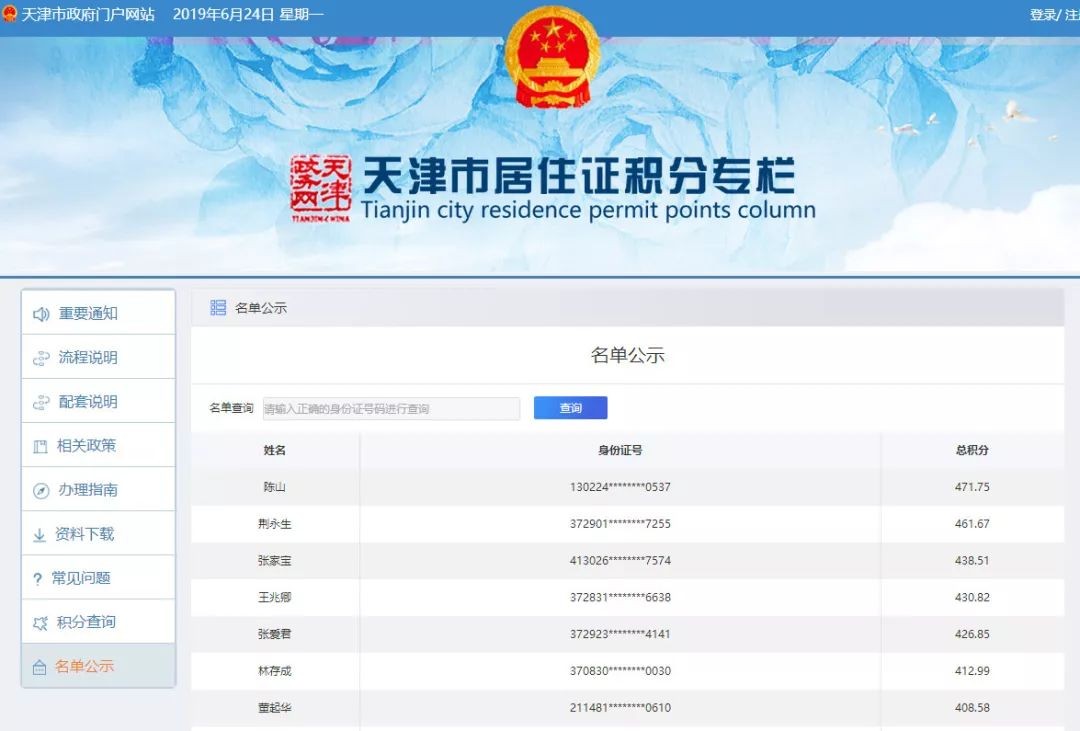
Task: Click the flow icon beside 流程说明
Action: (x=41, y=358)
